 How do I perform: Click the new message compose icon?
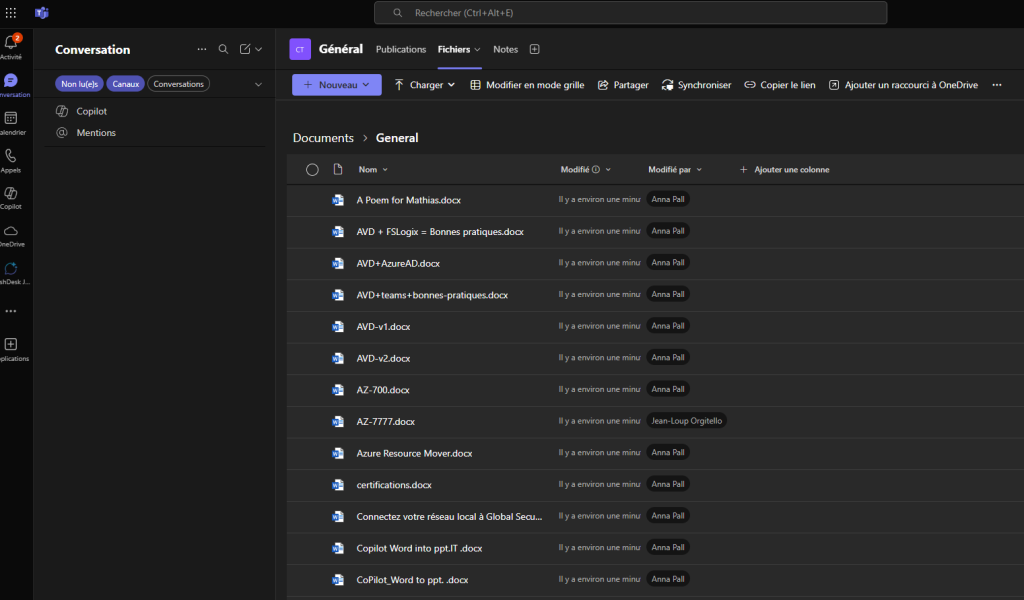[245, 49]
